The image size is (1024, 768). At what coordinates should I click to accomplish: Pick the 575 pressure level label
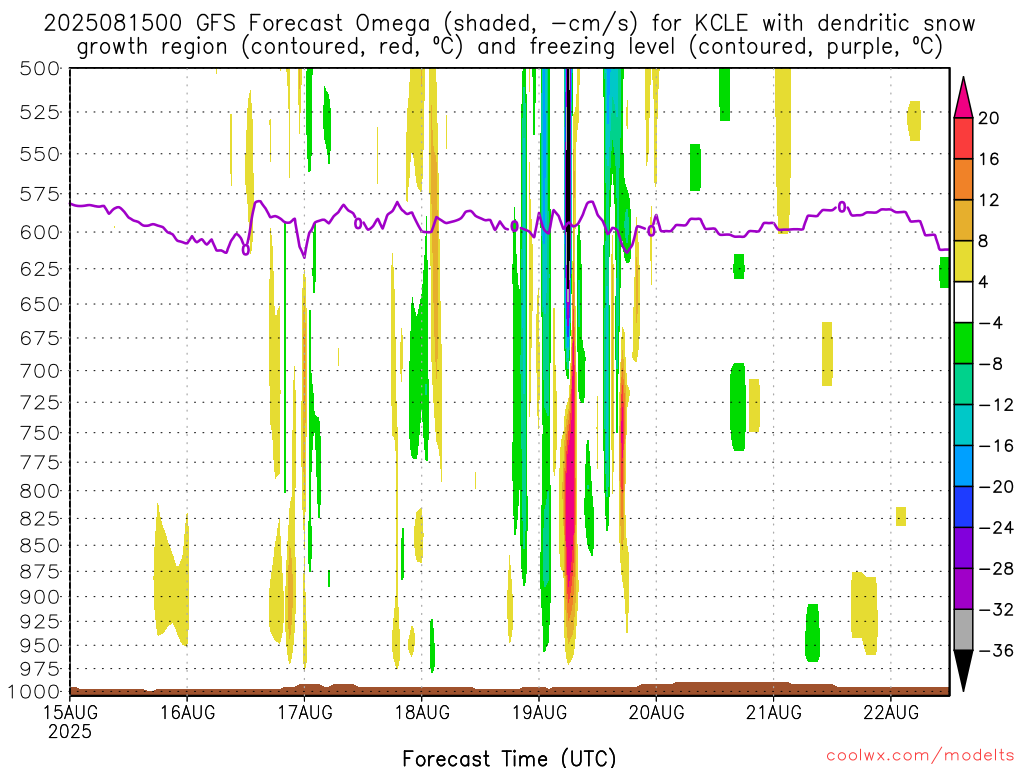[40, 195]
